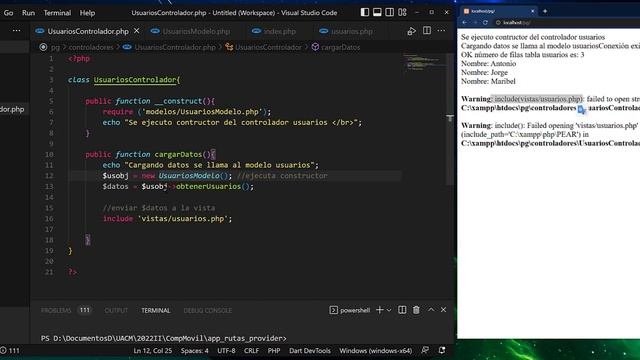The height and width of the screenshot is (360, 640).
Task: Click 'Nombre: Maribel' text in browser
Action: tap(488, 81)
